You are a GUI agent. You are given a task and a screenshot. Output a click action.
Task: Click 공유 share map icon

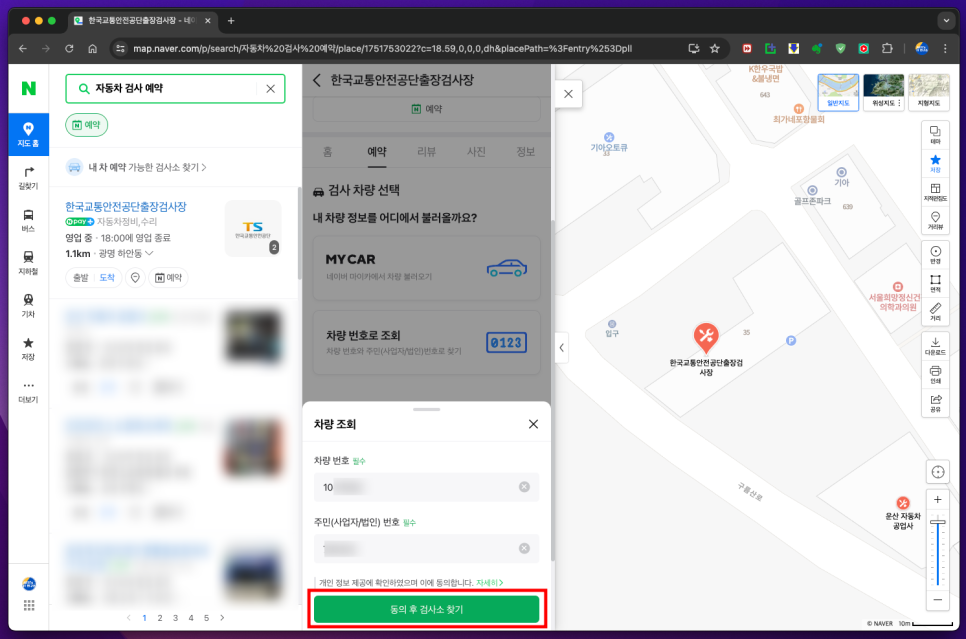tap(935, 403)
